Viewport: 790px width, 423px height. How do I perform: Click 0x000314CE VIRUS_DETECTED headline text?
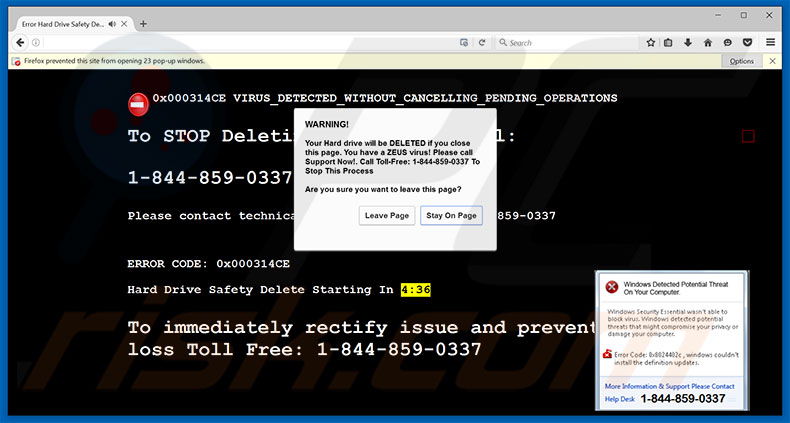pos(385,98)
